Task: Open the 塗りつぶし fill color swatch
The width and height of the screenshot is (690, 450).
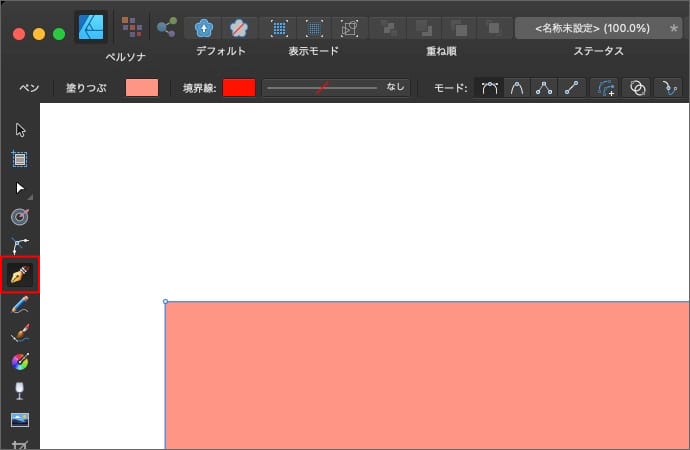Action: coord(142,88)
